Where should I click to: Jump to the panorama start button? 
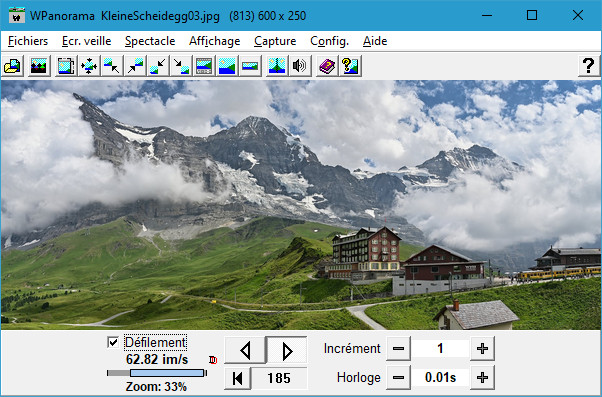pyautogui.click(x=238, y=379)
